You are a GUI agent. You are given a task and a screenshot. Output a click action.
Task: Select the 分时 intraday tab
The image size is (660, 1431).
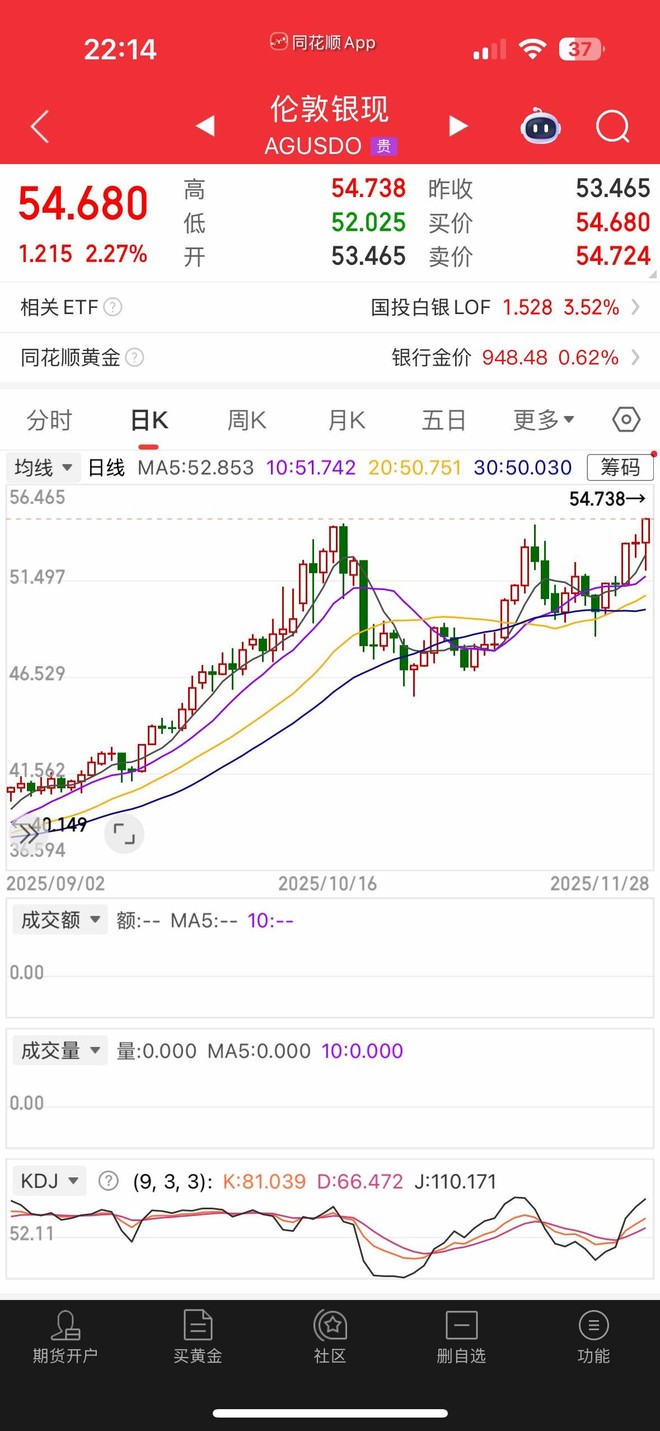49,420
